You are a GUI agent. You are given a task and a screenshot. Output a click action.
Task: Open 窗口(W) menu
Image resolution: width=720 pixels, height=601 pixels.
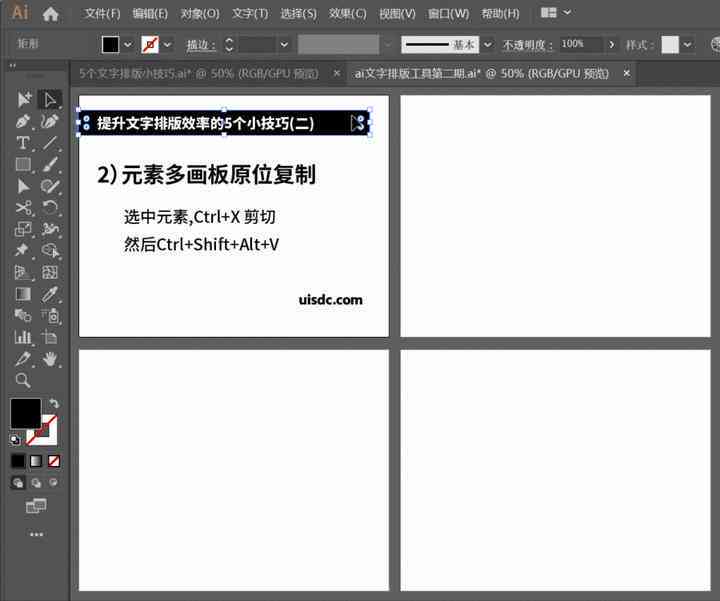(449, 14)
